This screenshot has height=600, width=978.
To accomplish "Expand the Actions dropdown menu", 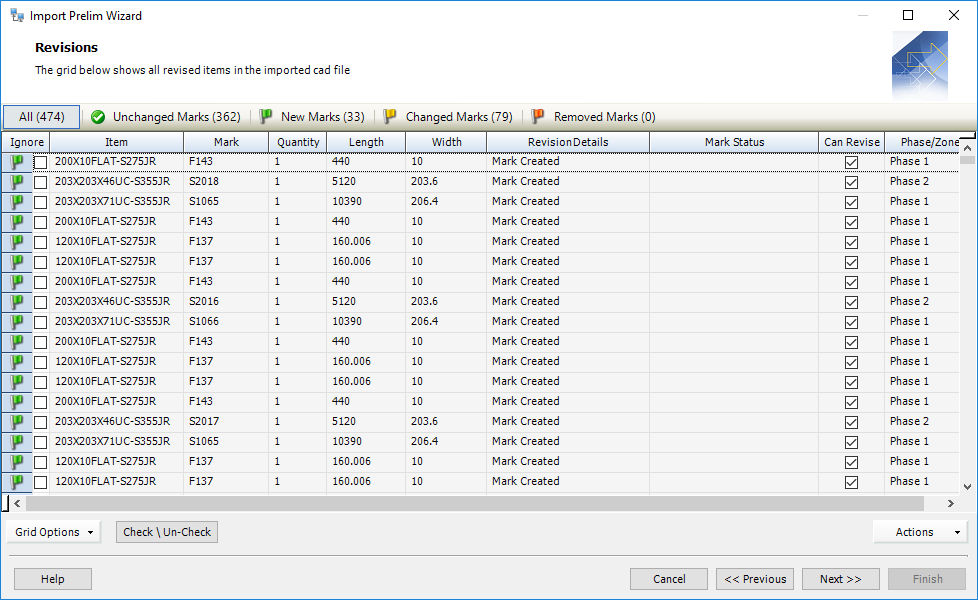I will [x=919, y=532].
